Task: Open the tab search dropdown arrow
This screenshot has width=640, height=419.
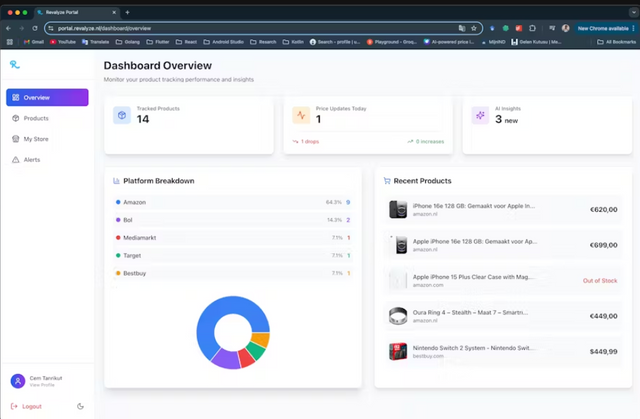Action: click(x=633, y=12)
